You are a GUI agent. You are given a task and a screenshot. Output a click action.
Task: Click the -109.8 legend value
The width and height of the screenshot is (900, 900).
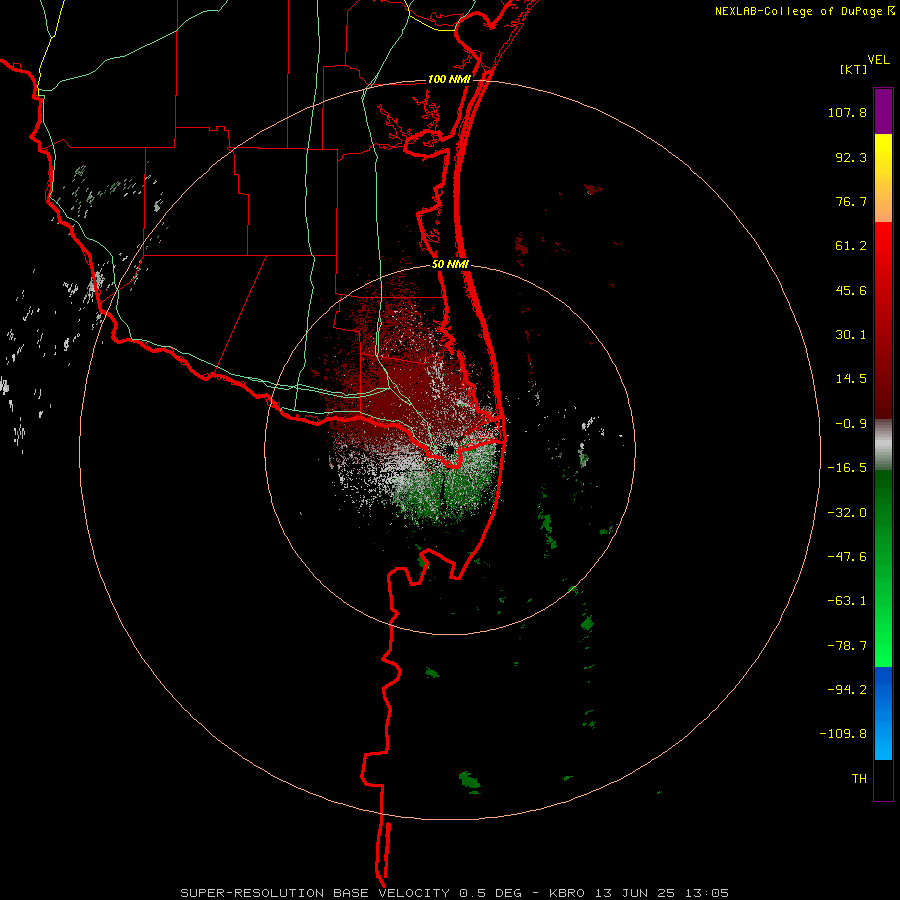point(843,734)
